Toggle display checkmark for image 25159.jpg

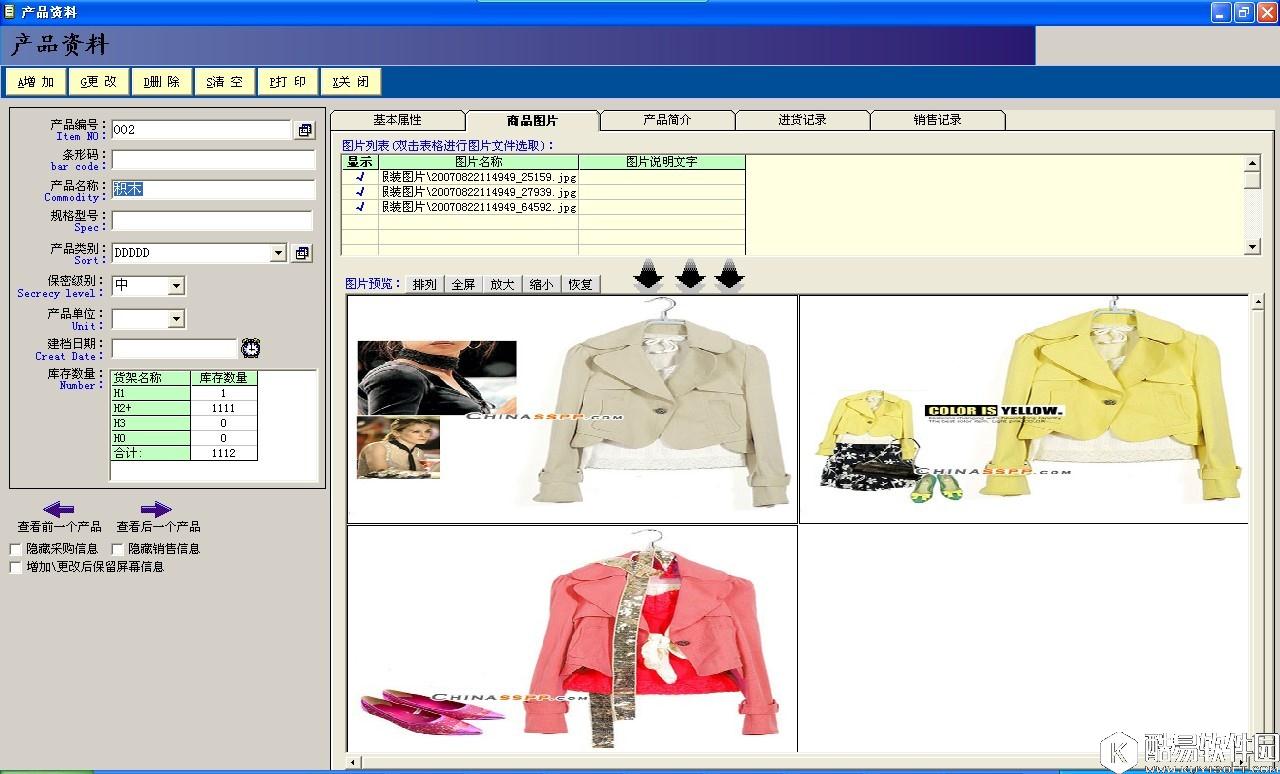[360, 176]
